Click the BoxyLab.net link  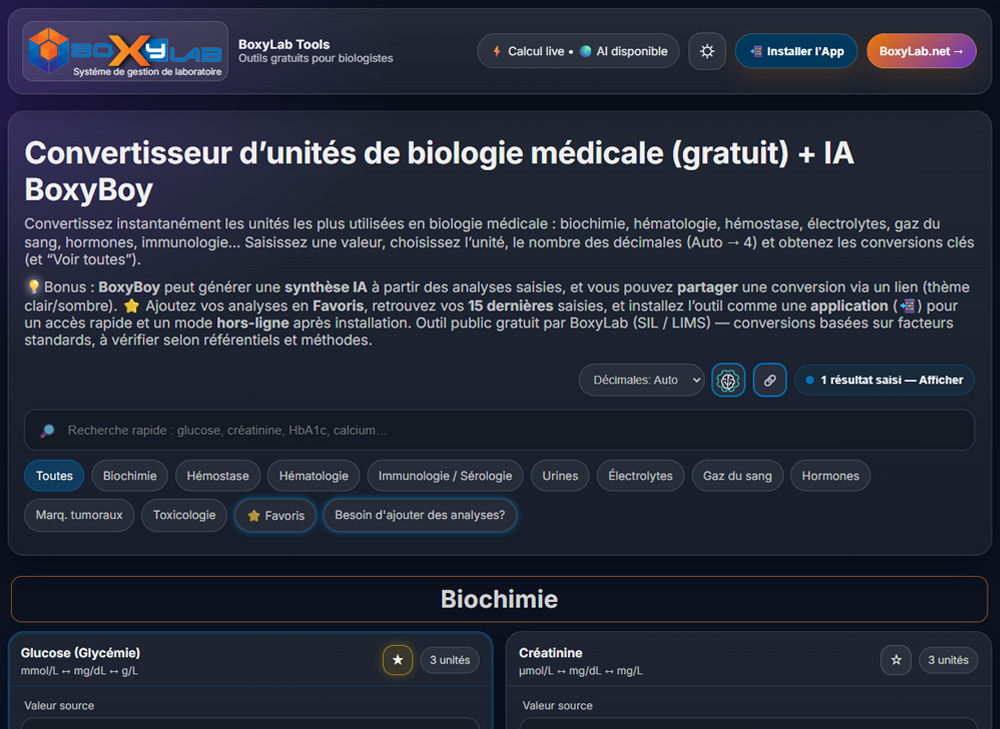pos(921,50)
